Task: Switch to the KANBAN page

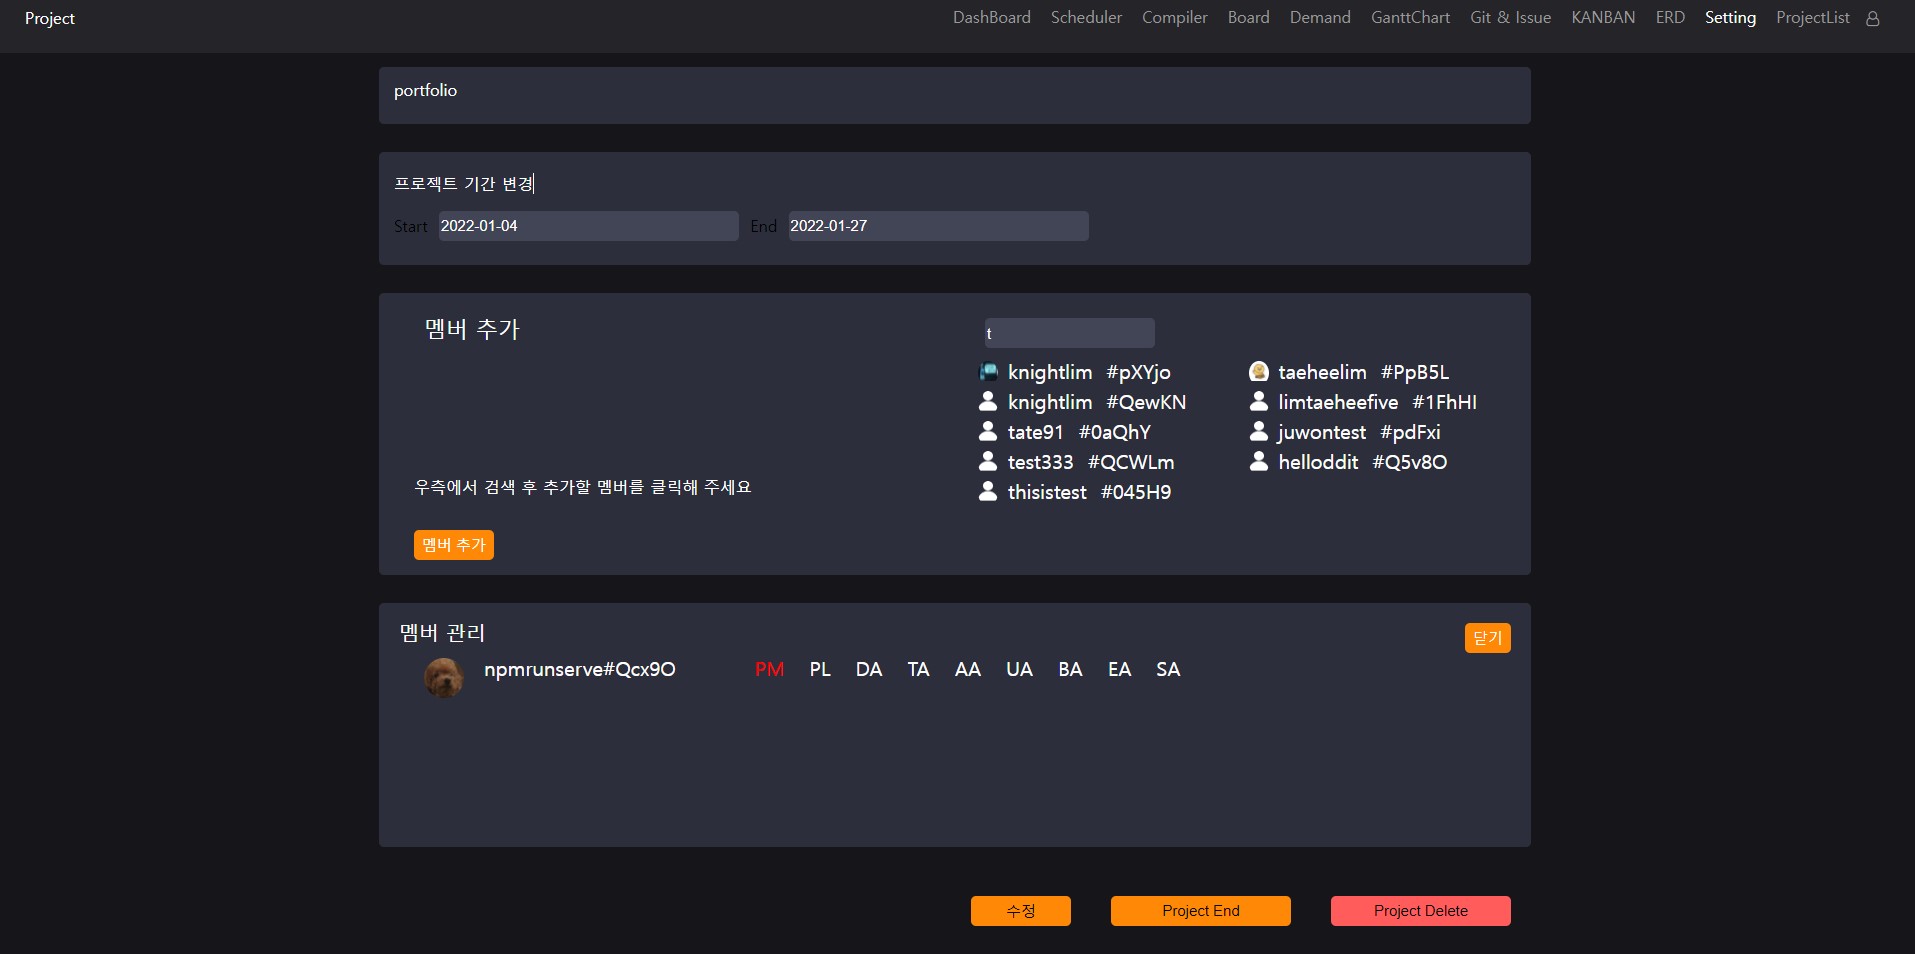Action: pos(1602,17)
